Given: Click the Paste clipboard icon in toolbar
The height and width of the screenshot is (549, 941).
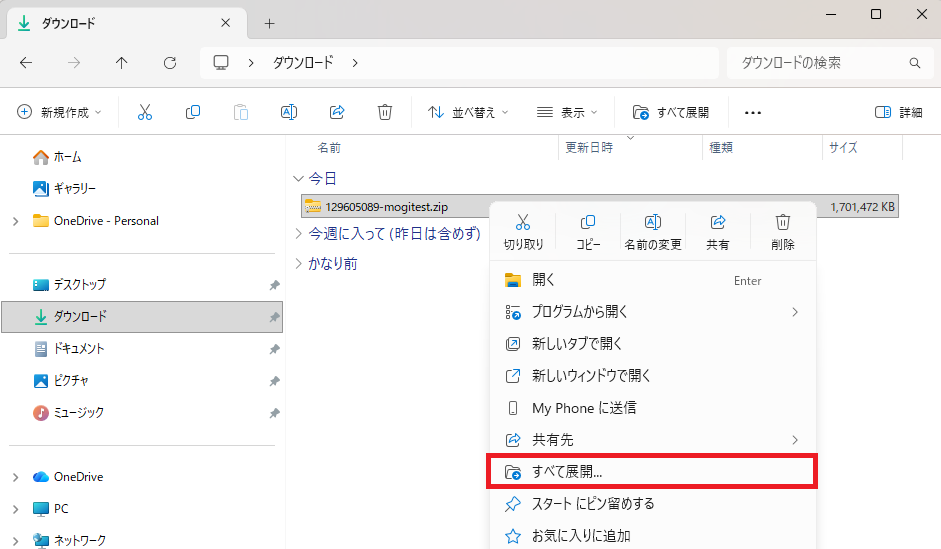Looking at the screenshot, I should (x=241, y=112).
